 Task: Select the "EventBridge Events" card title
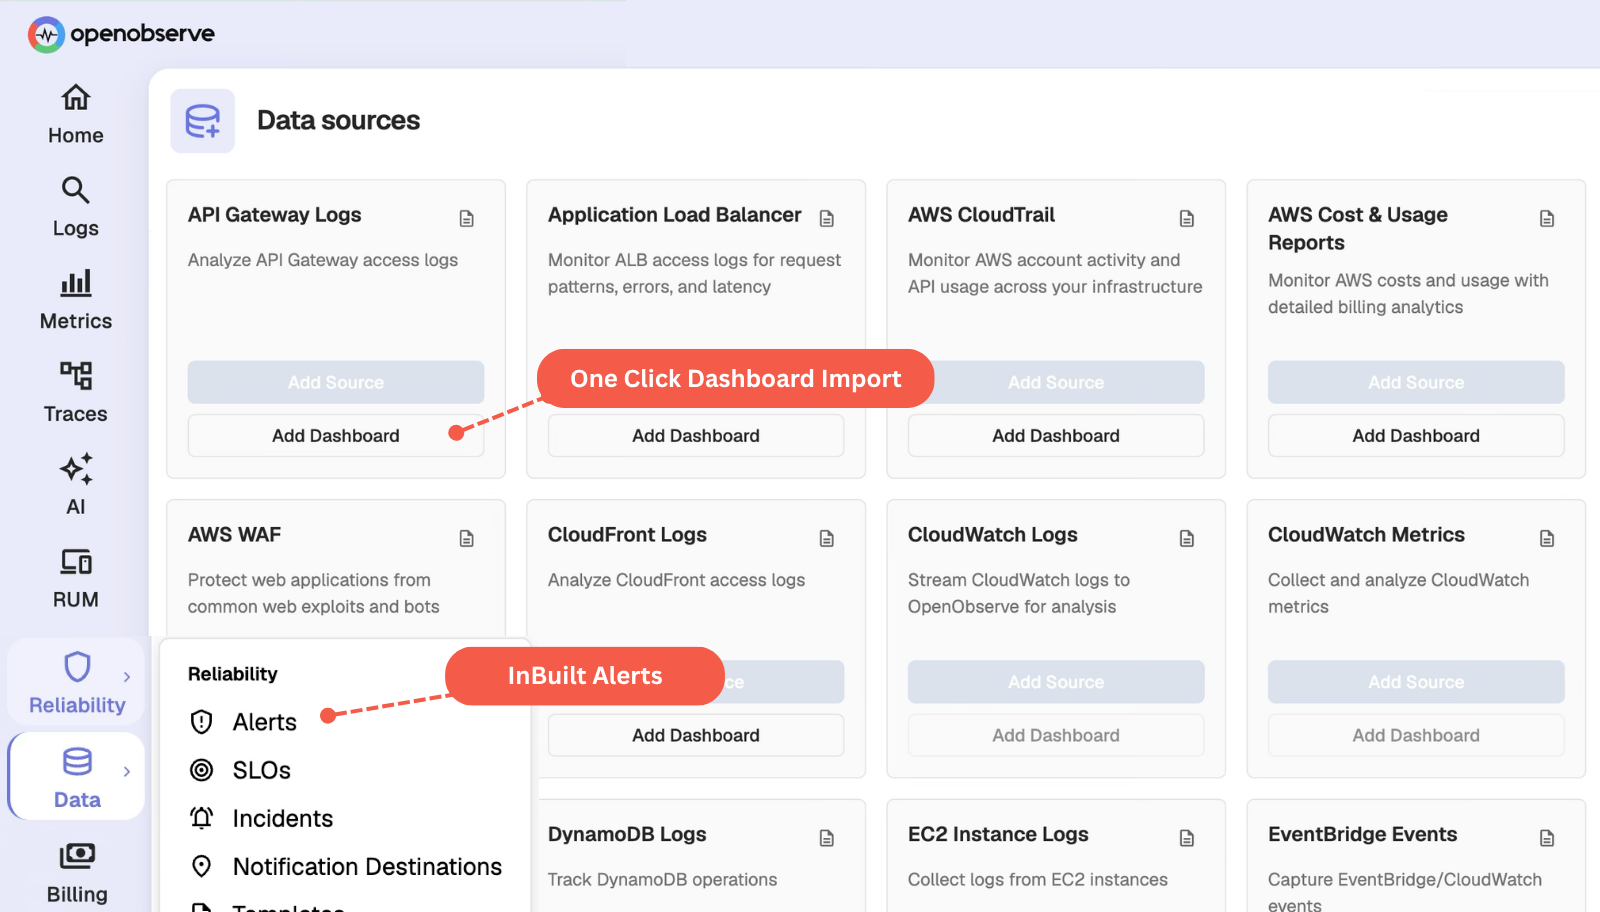pos(1363,834)
